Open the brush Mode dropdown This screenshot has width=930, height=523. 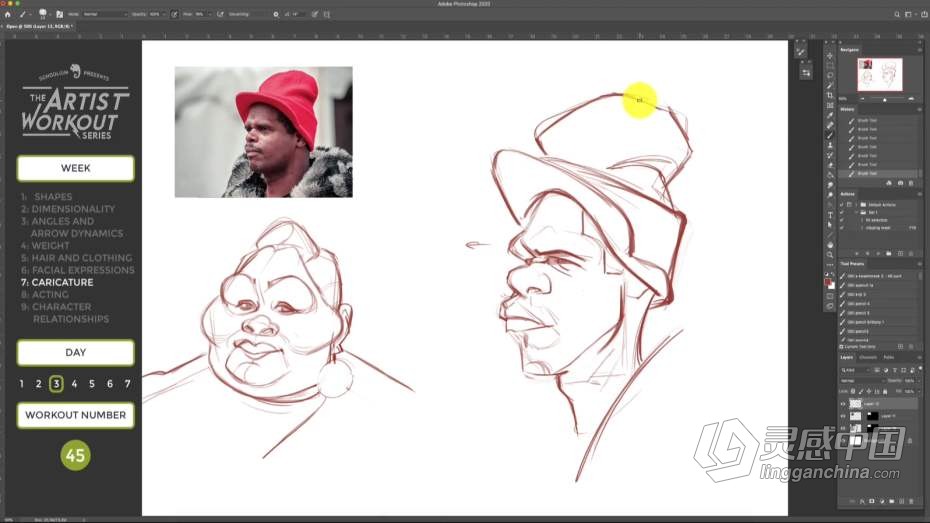[104, 14]
